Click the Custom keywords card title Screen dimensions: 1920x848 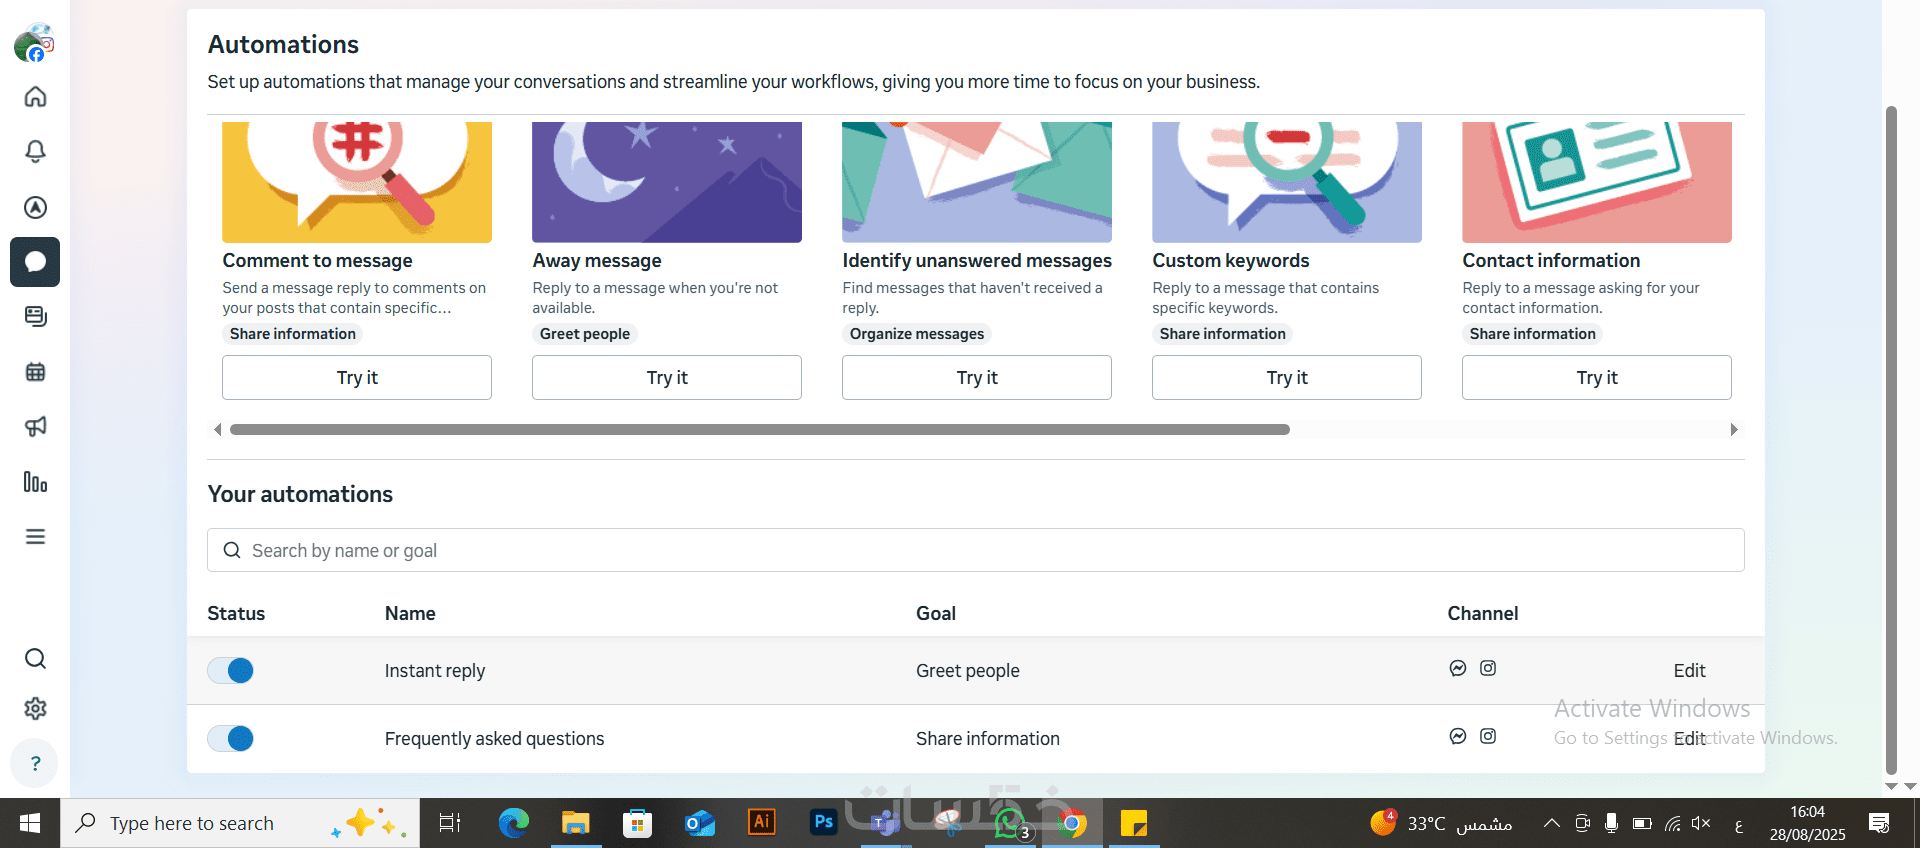(1231, 260)
